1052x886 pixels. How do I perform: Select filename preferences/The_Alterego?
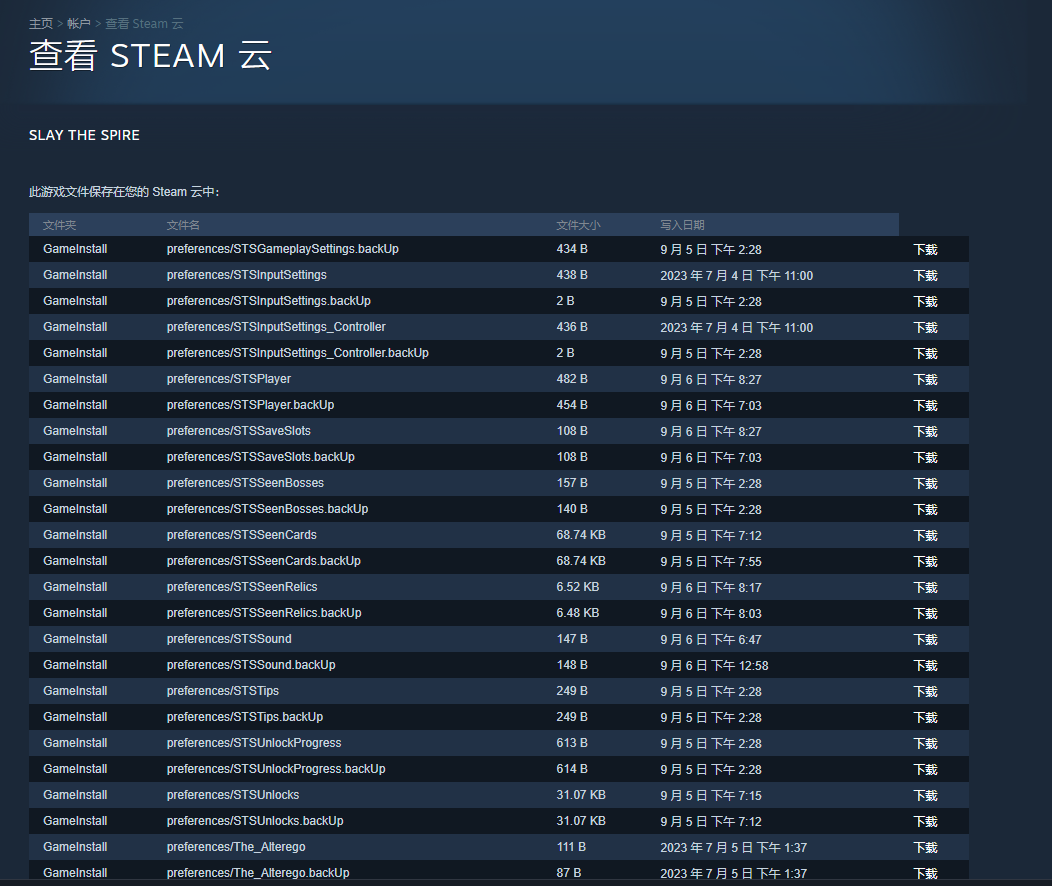pyautogui.click(x=236, y=847)
